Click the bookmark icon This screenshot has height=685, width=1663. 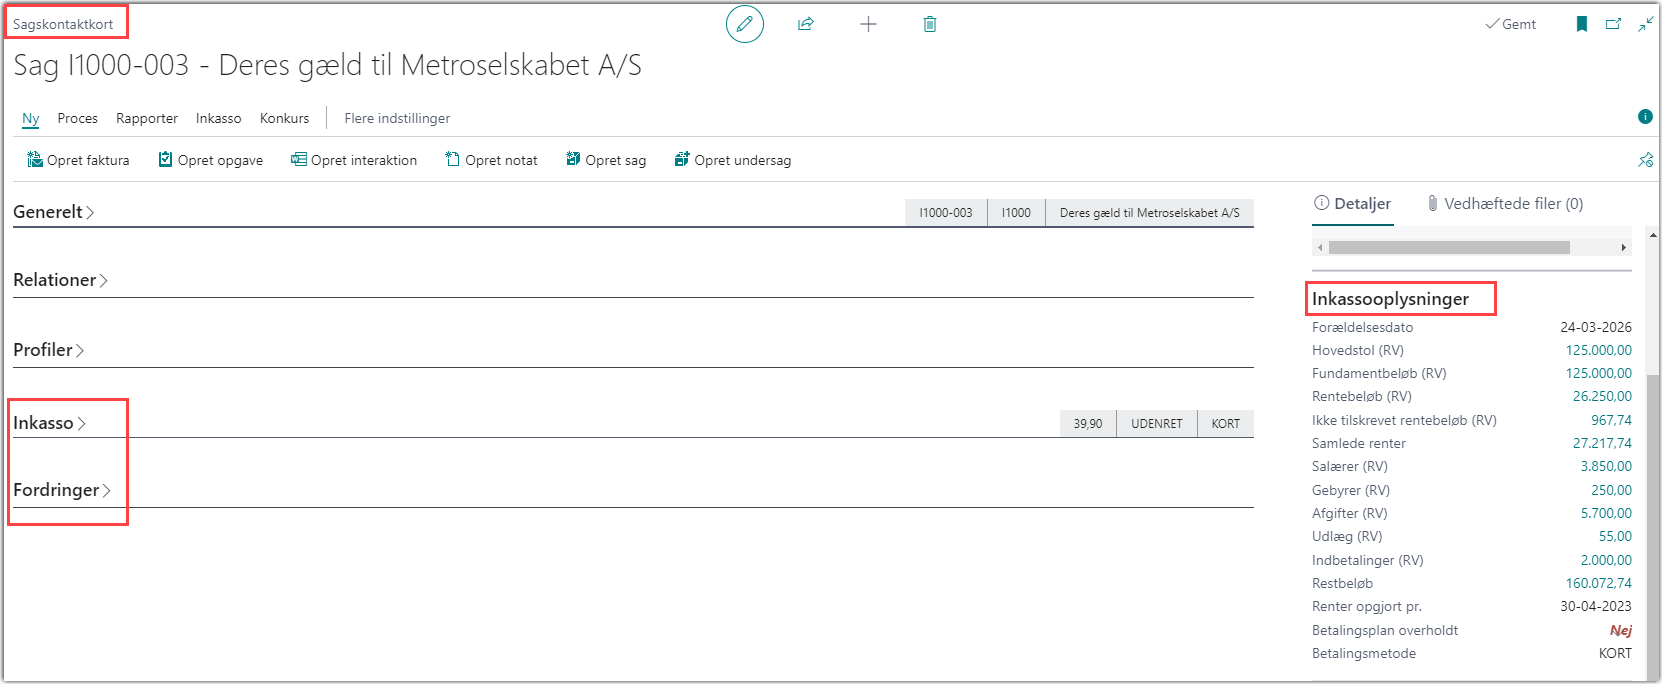click(1582, 24)
